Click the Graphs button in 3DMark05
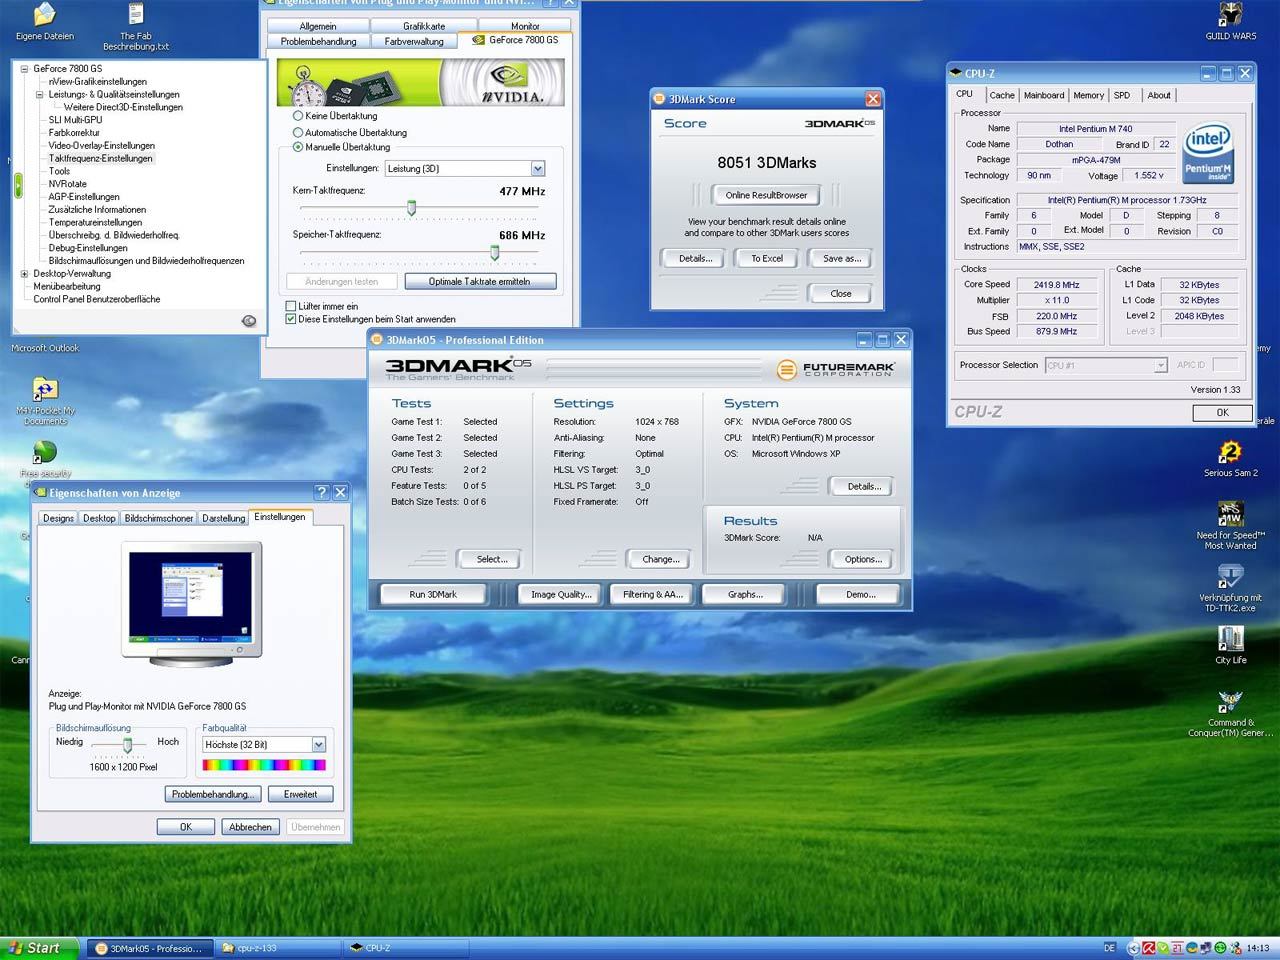 [745, 594]
